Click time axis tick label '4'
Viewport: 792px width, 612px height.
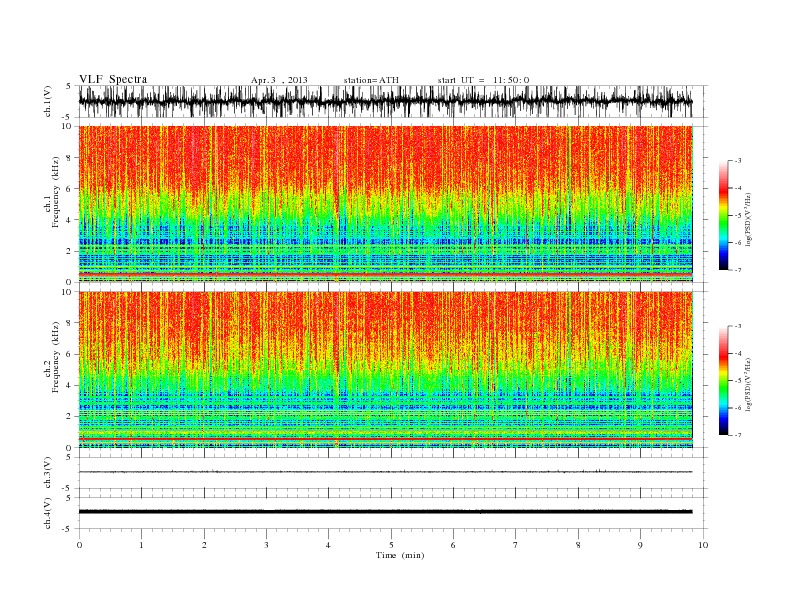click(x=328, y=545)
